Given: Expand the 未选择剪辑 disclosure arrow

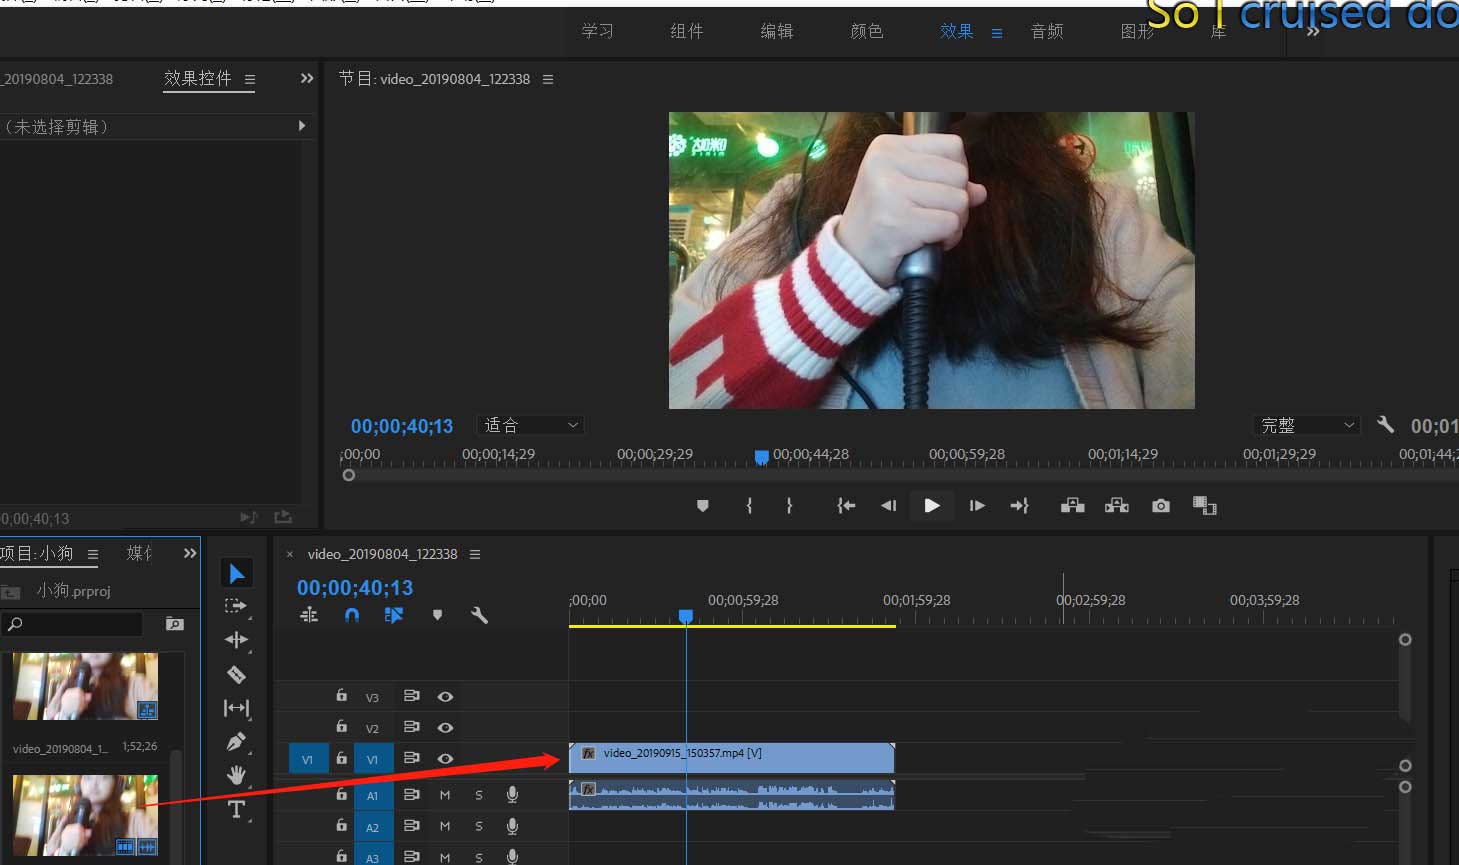Looking at the screenshot, I should point(301,126).
